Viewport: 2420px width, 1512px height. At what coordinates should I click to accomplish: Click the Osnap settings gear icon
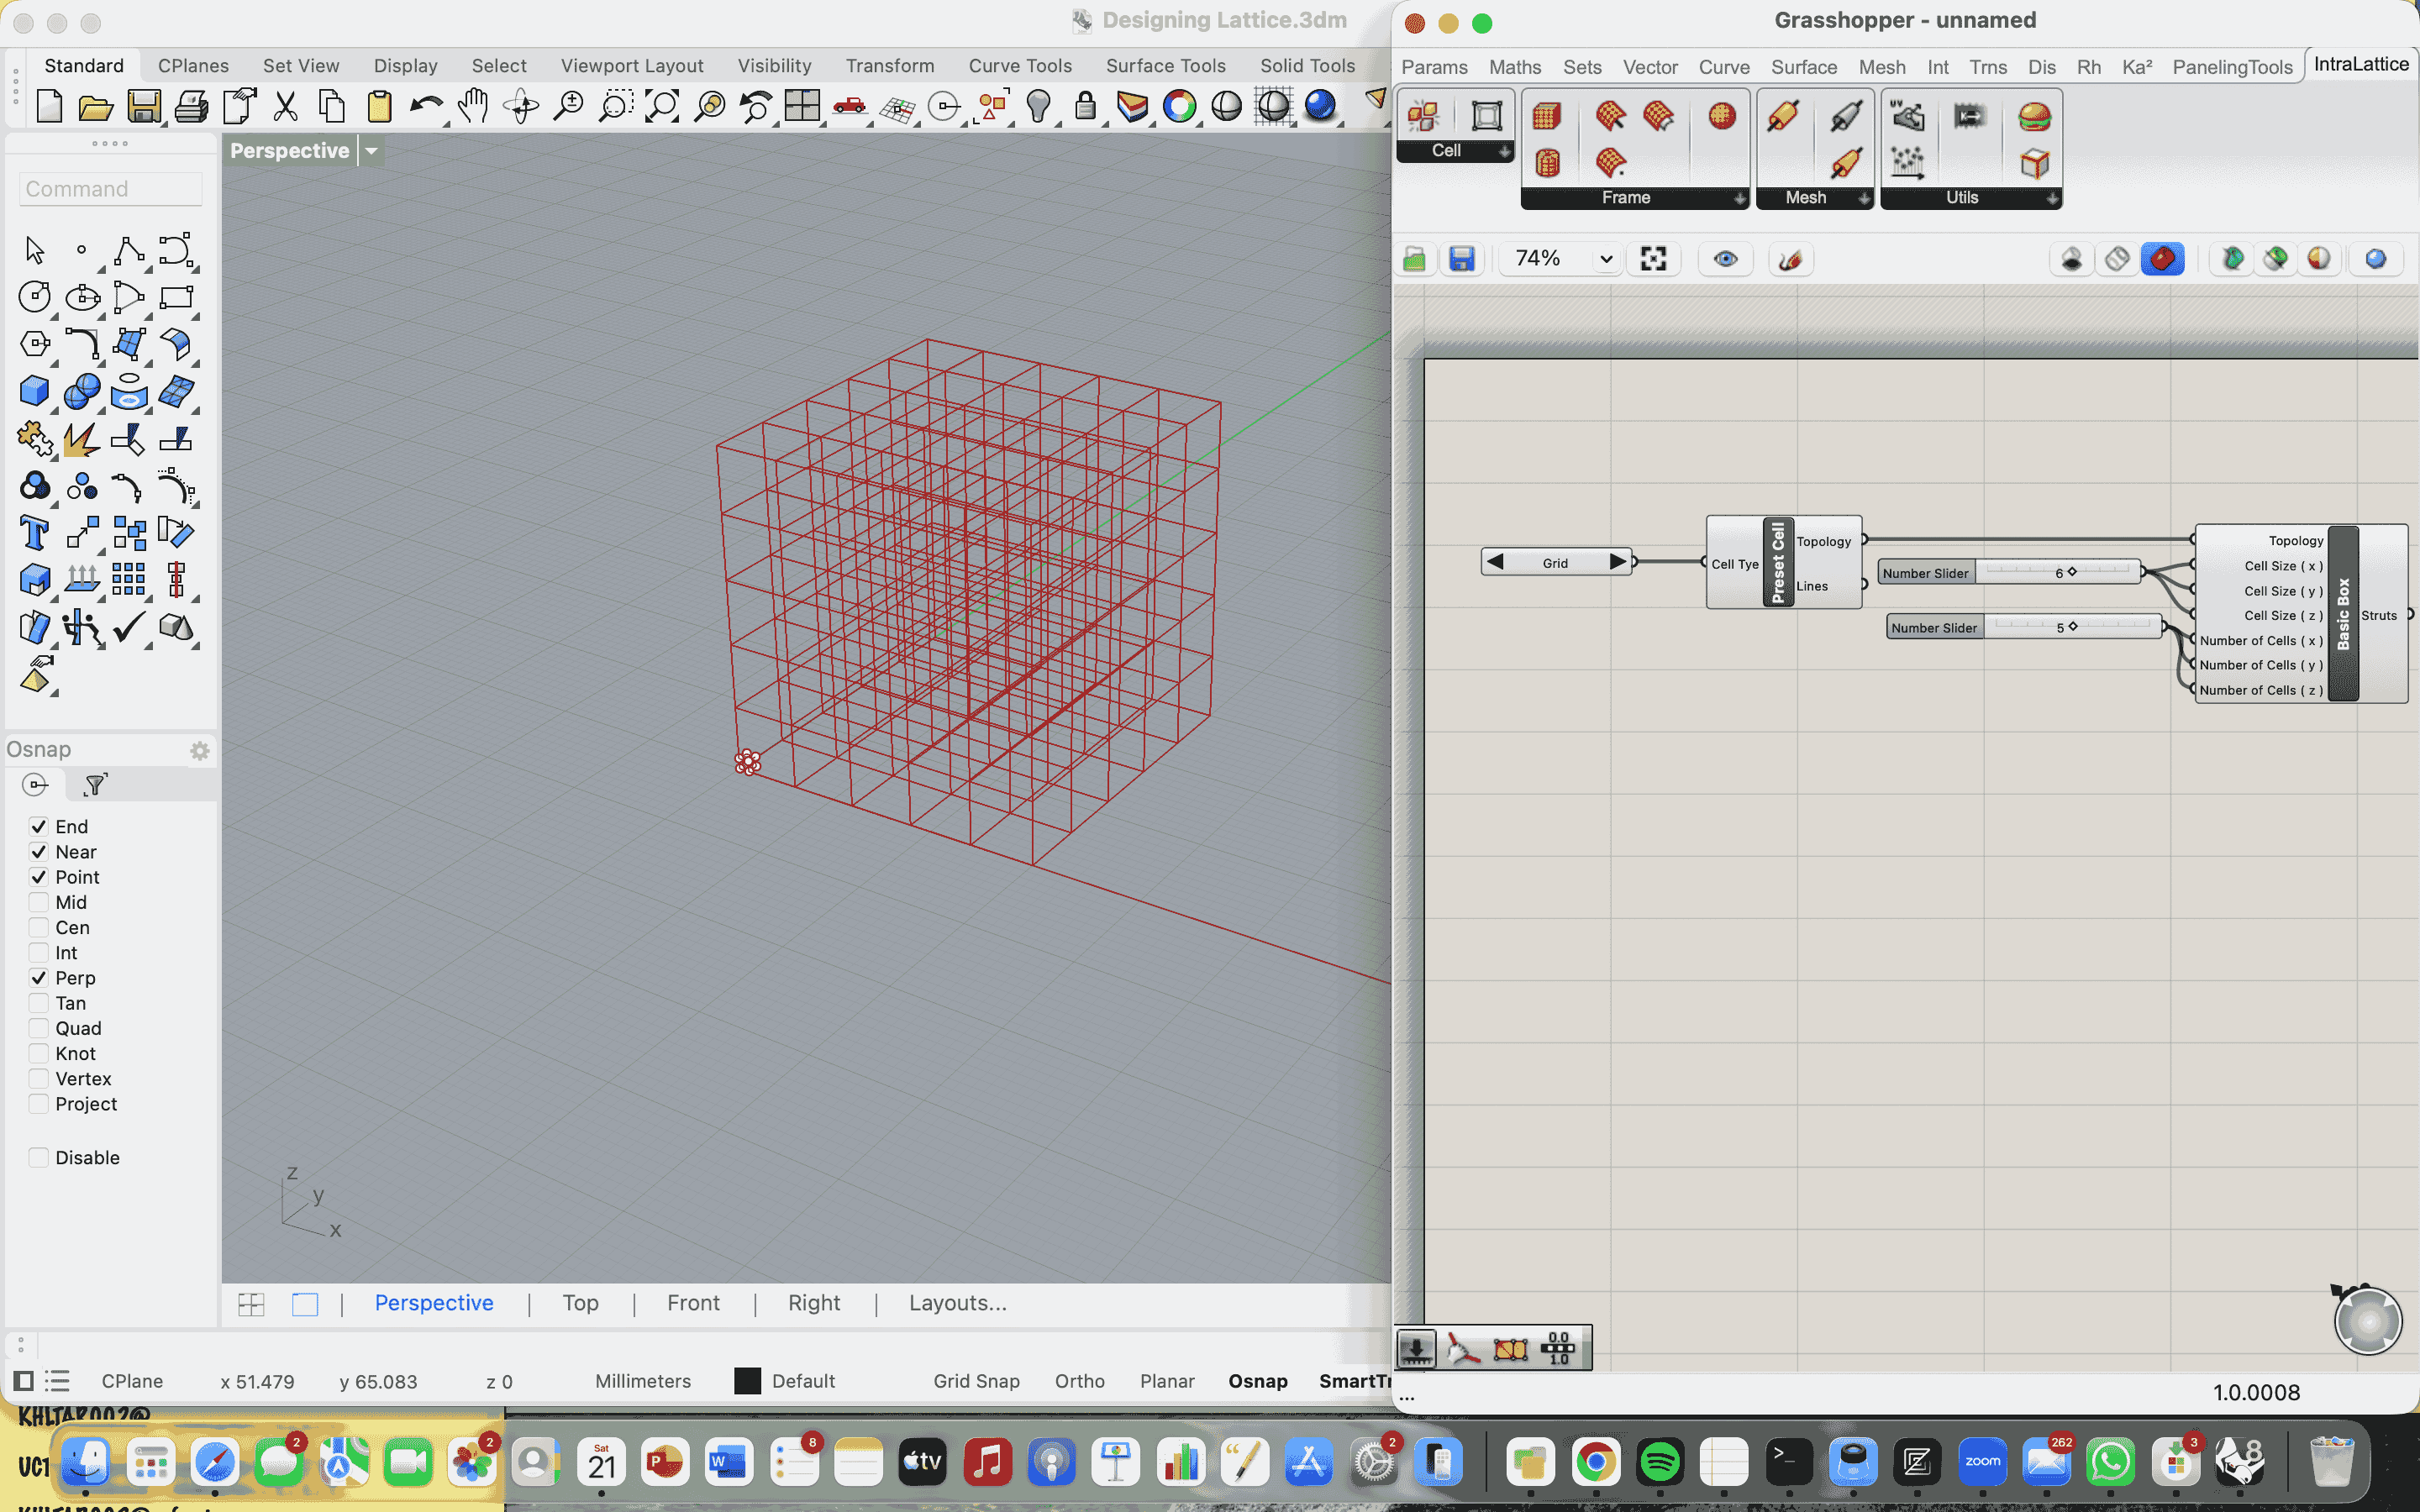tap(200, 750)
